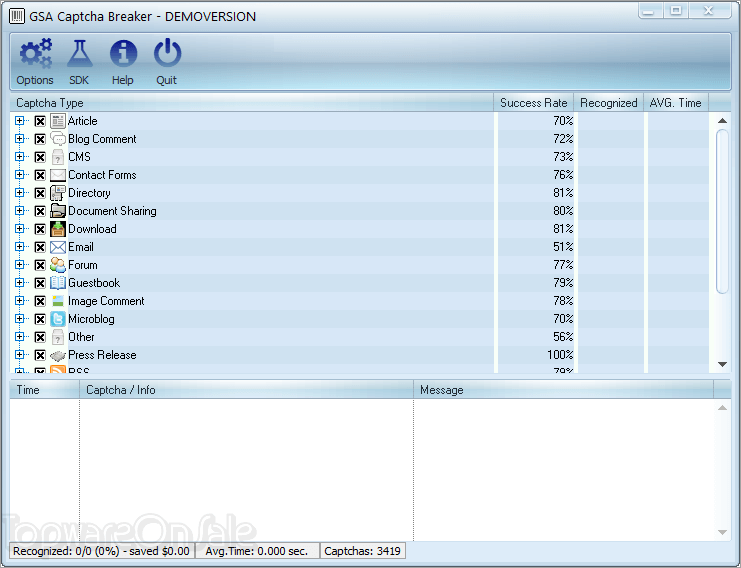The image size is (741, 568).
Task: Click the Time column header in log
Action: tap(44, 390)
